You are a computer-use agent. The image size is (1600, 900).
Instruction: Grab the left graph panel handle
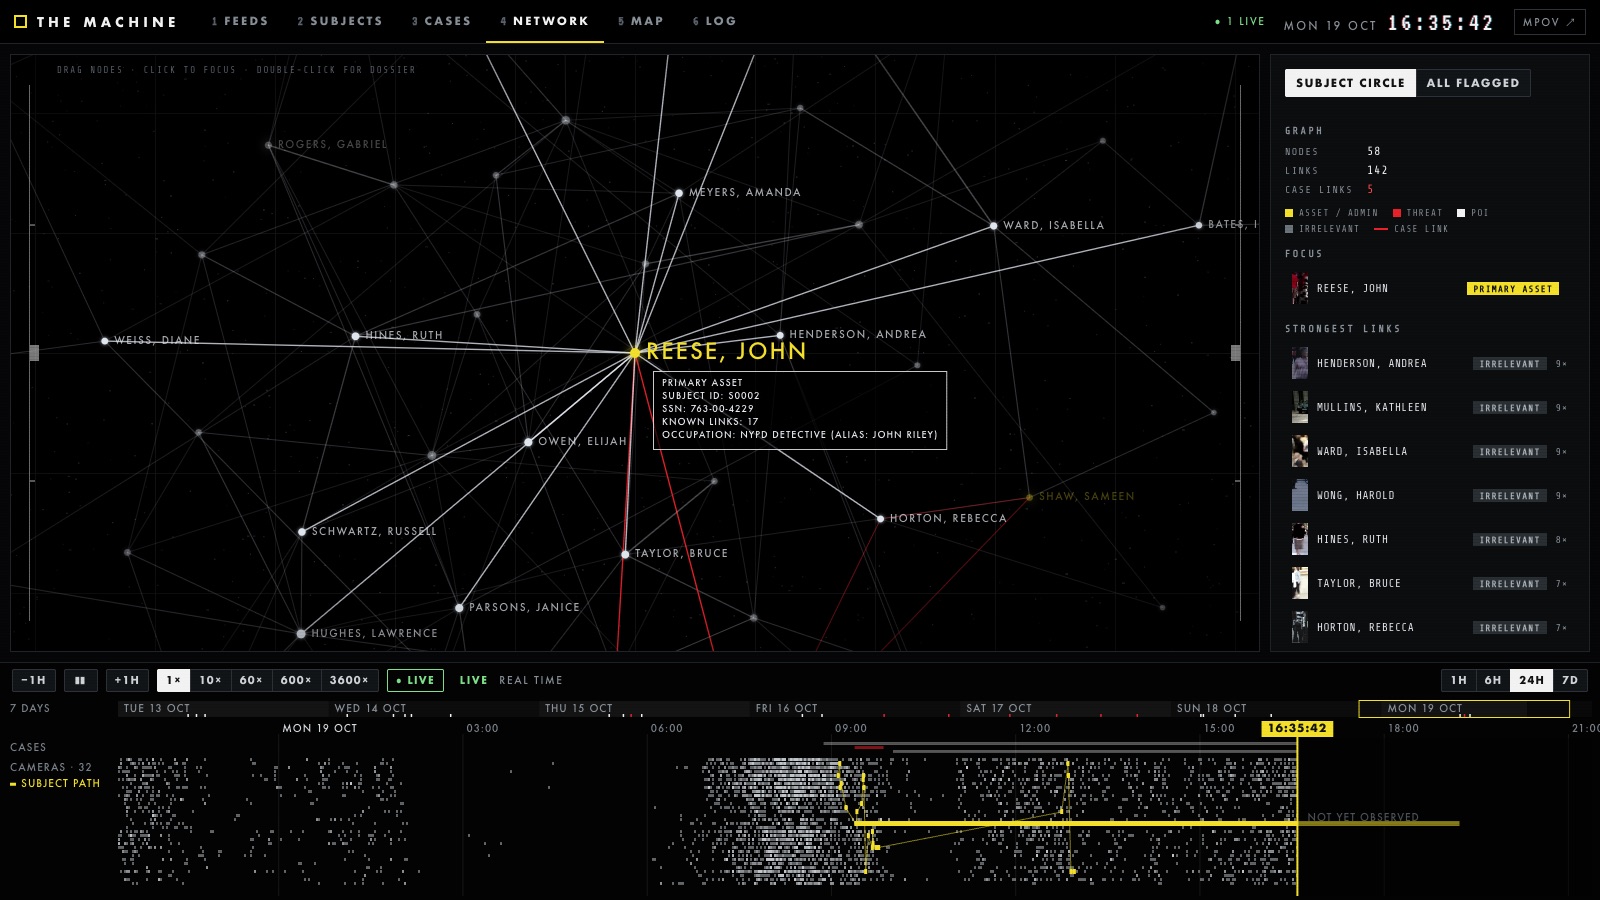tap(34, 352)
